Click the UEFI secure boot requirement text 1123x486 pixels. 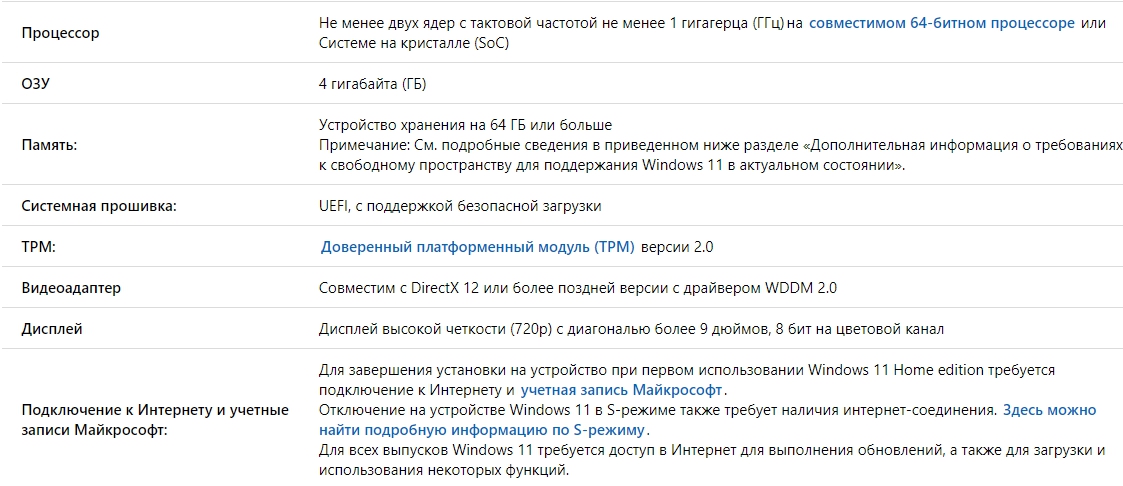[460, 206]
